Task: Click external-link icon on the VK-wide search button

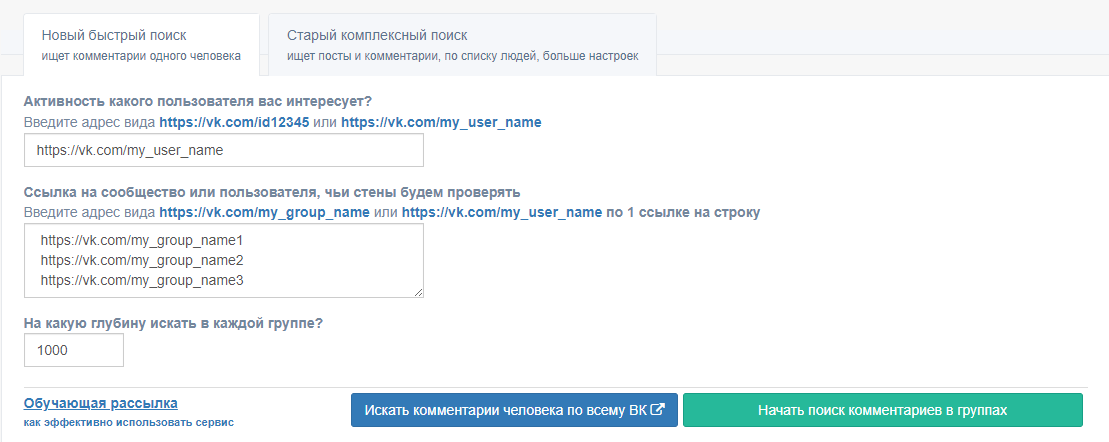Action: coord(658,410)
